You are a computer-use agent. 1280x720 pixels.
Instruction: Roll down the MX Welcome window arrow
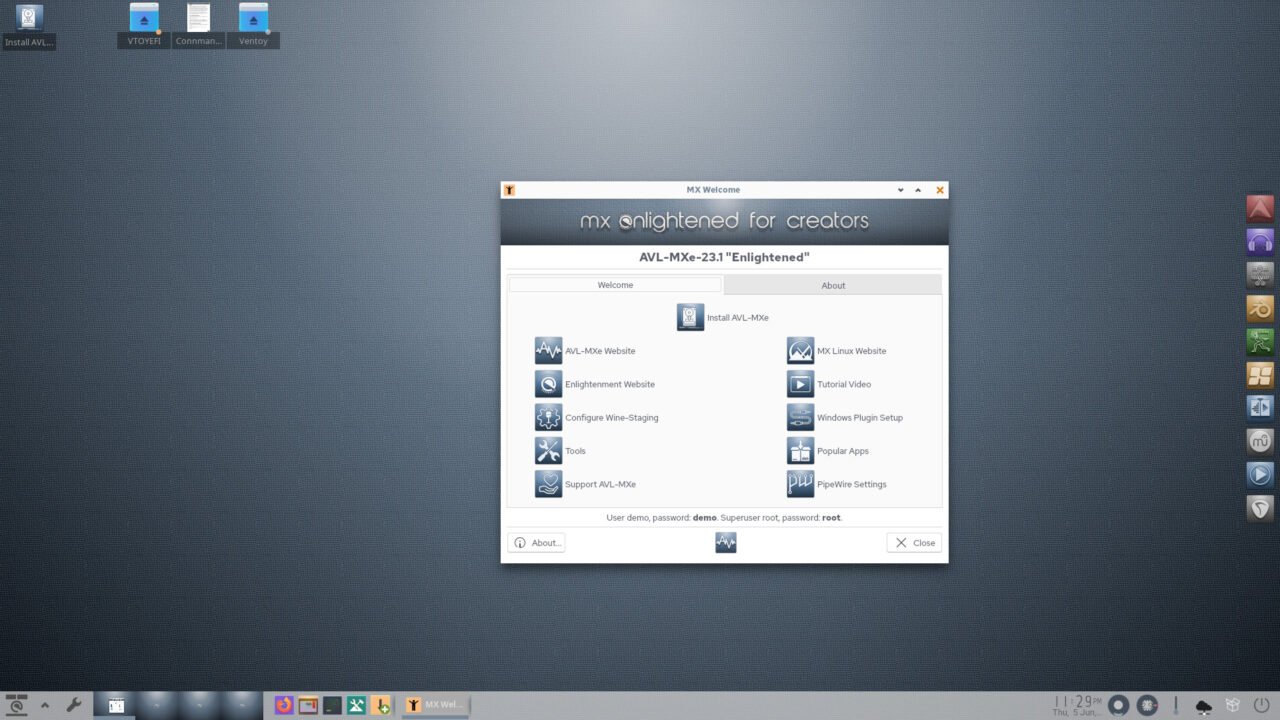900,190
